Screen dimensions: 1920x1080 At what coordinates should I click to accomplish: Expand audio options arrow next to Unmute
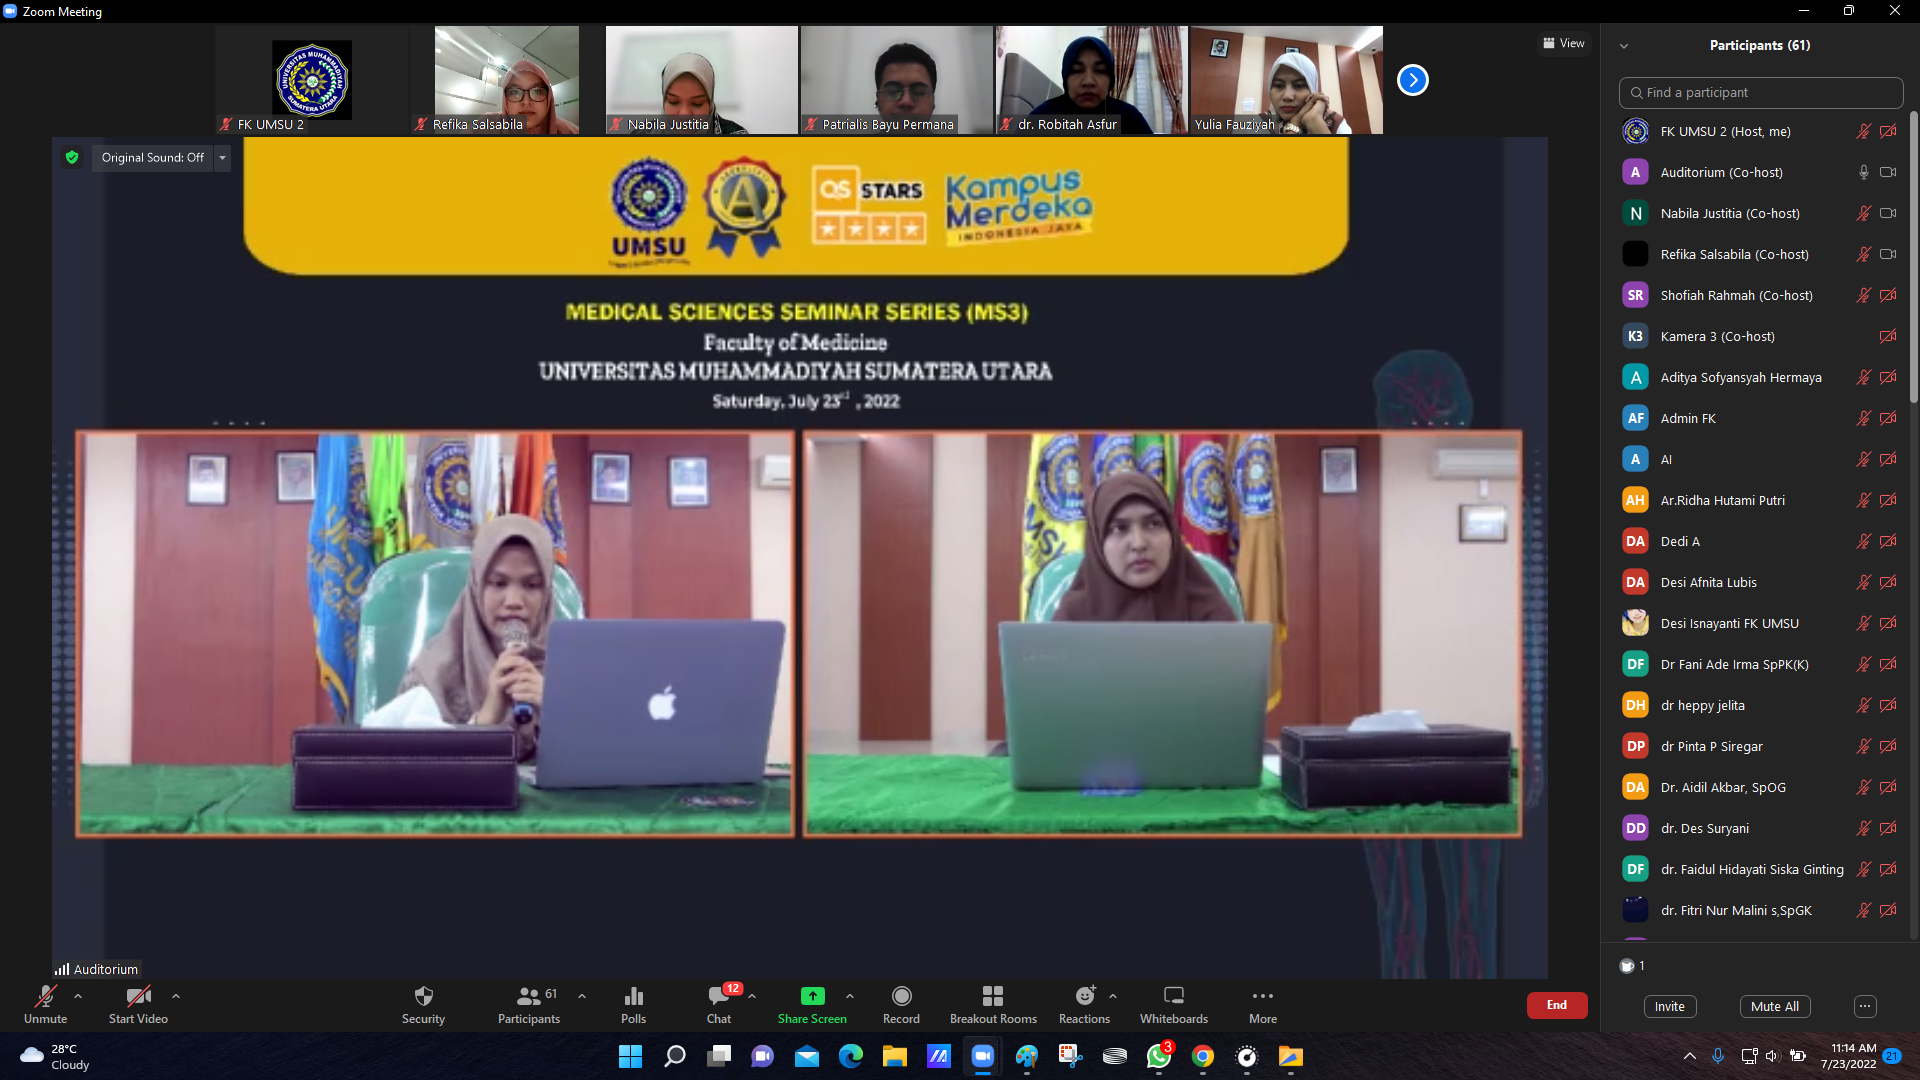78,996
